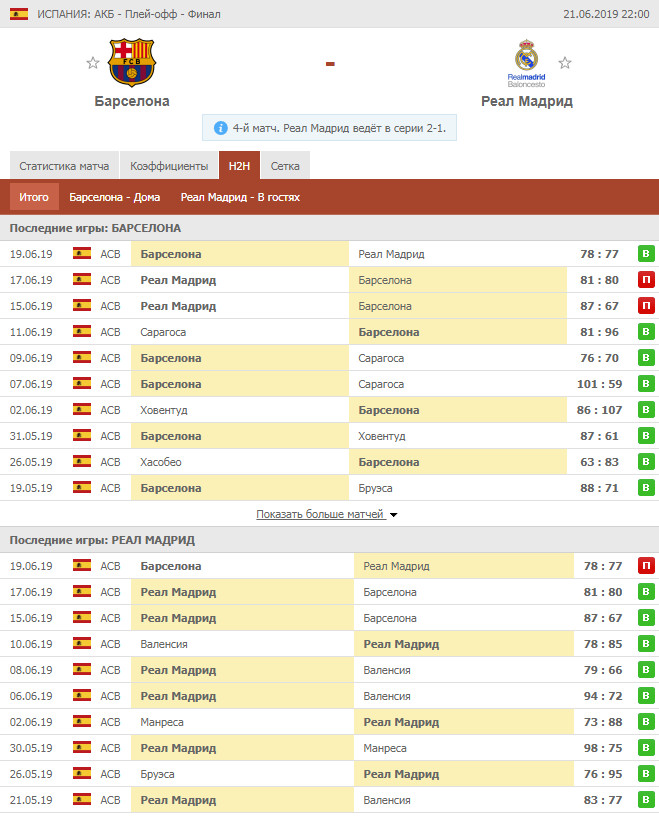This screenshot has height=817, width=659.
Task: Click green В badge for score 76 : 95
Action: tap(646, 774)
